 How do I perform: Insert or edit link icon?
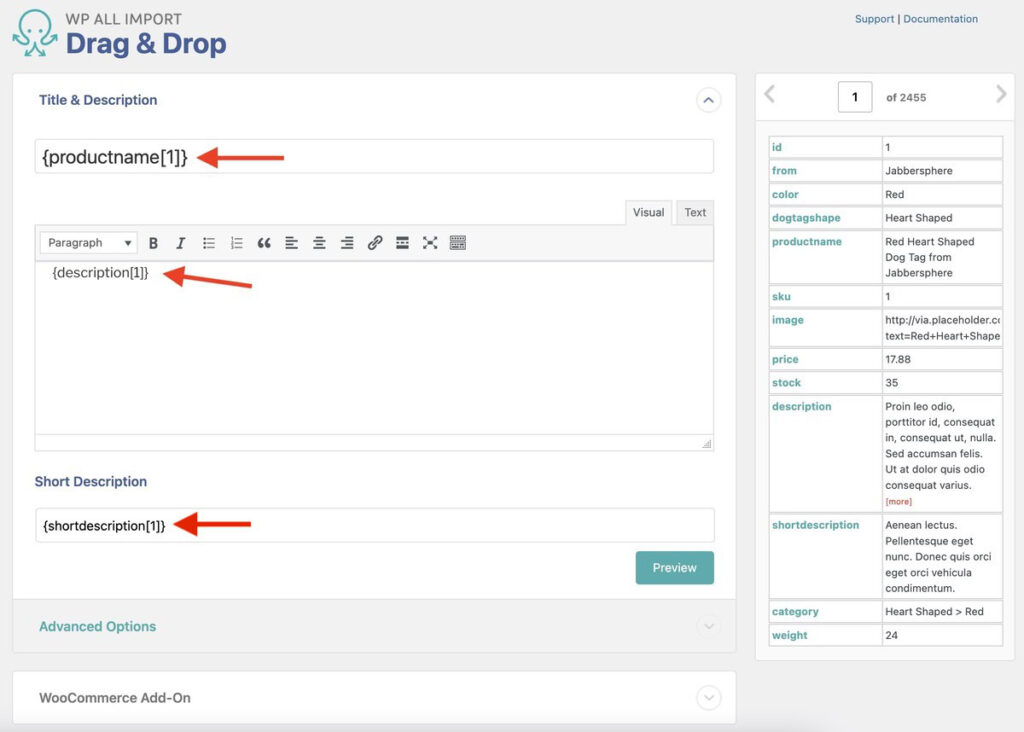(375, 243)
